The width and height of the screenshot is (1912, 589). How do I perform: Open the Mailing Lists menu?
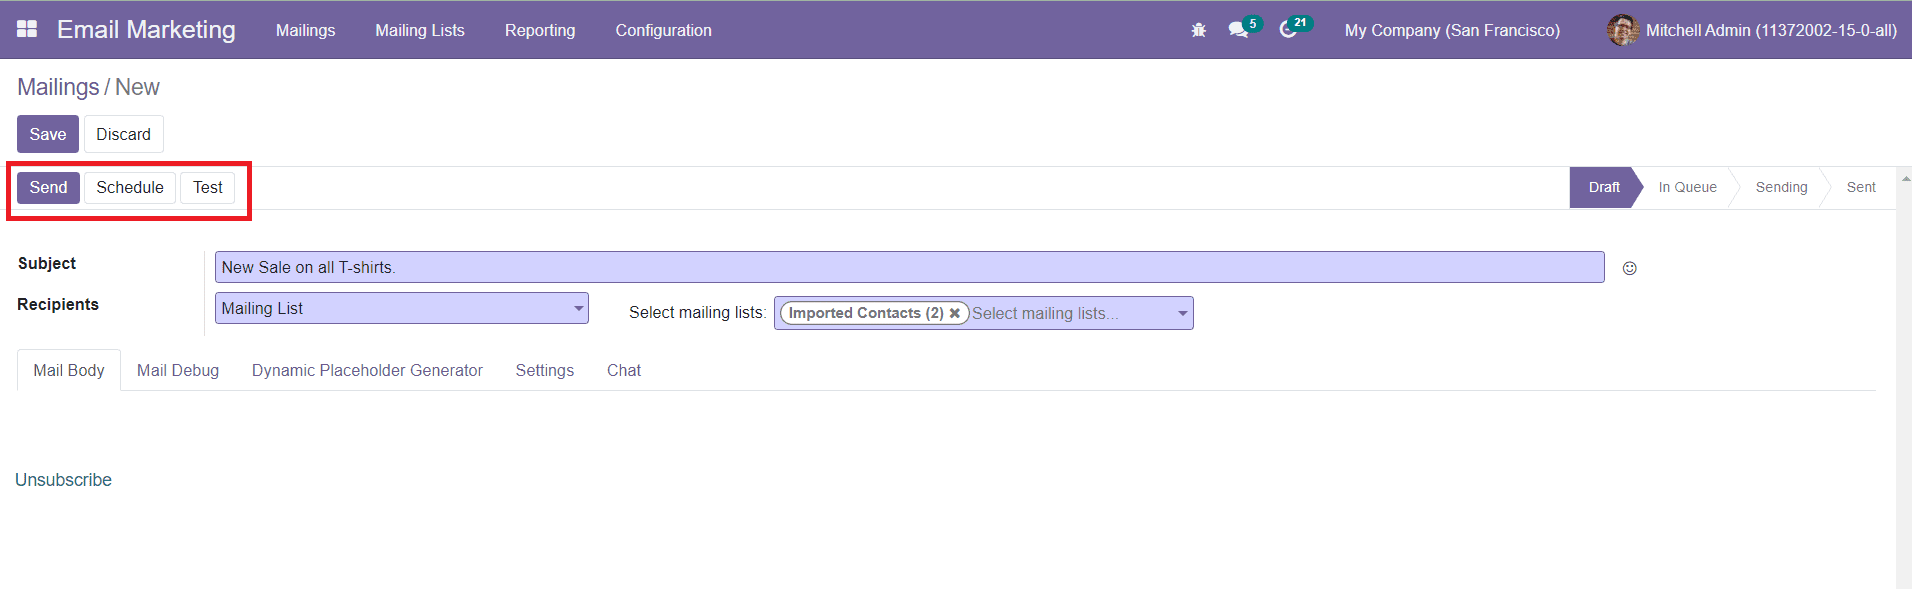tap(420, 30)
